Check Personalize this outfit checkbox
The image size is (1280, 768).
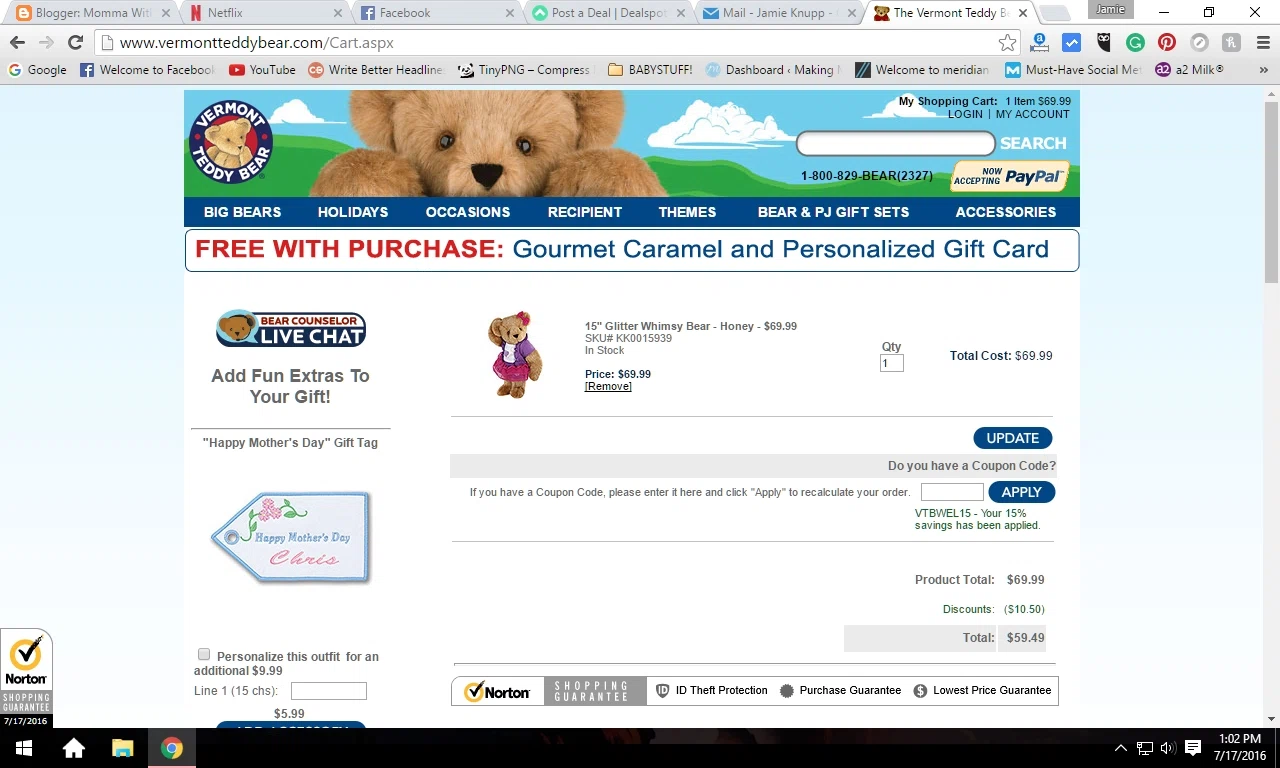click(x=204, y=654)
